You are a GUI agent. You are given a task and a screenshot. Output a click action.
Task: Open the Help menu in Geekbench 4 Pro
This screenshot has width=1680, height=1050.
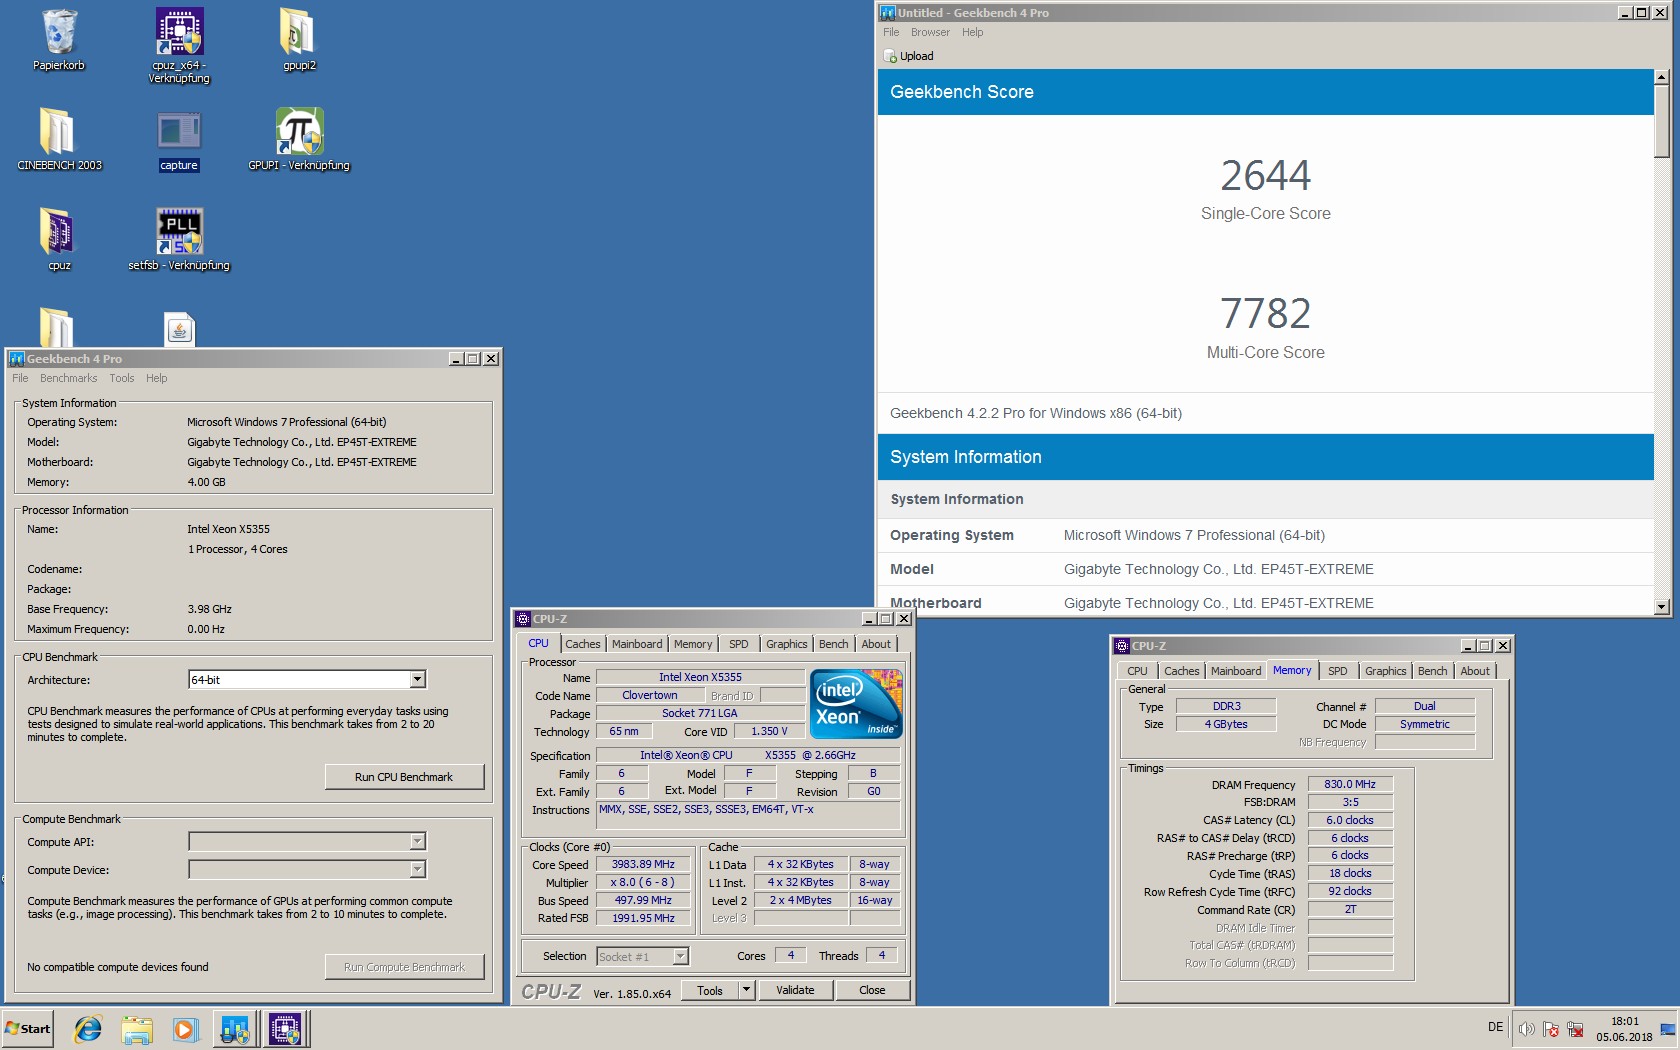[156, 378]
